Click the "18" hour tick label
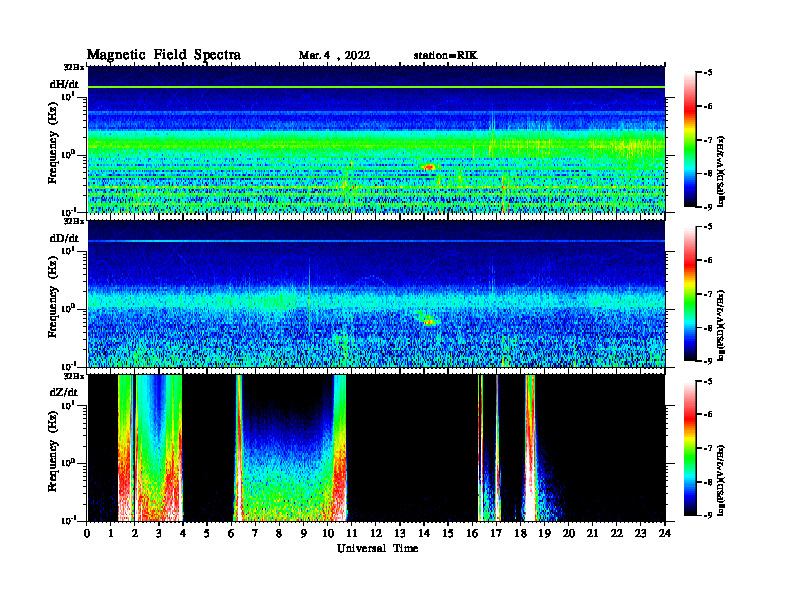 520,533
